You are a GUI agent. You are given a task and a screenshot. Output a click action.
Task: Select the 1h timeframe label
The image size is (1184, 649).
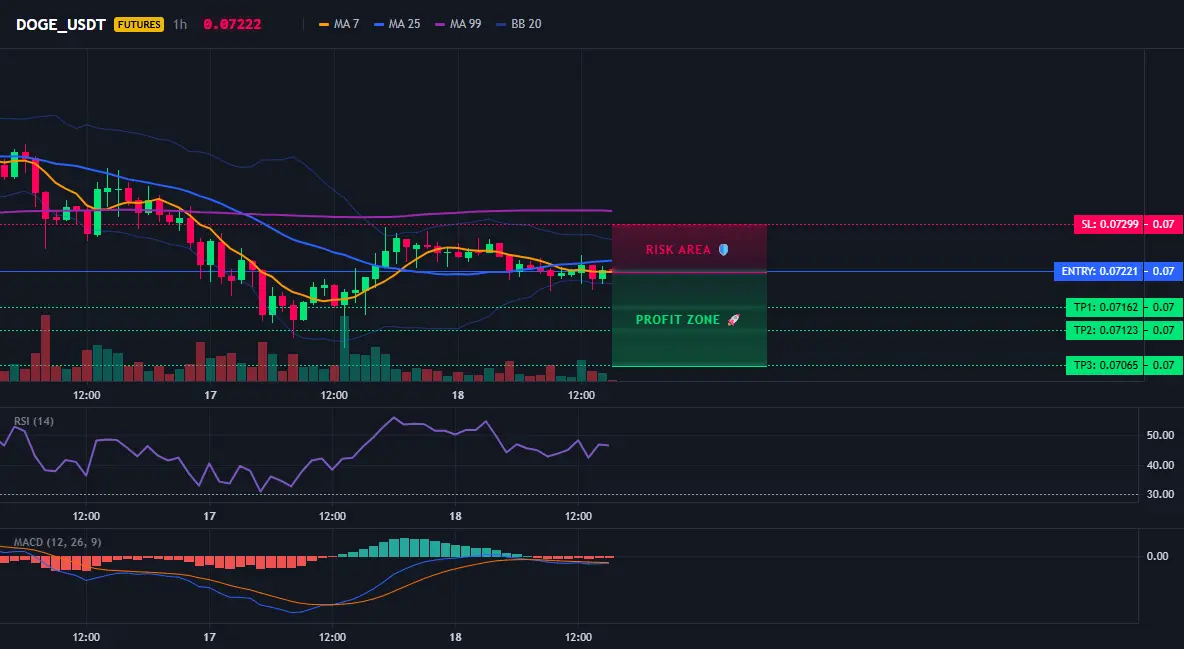[x=180, y=24]
